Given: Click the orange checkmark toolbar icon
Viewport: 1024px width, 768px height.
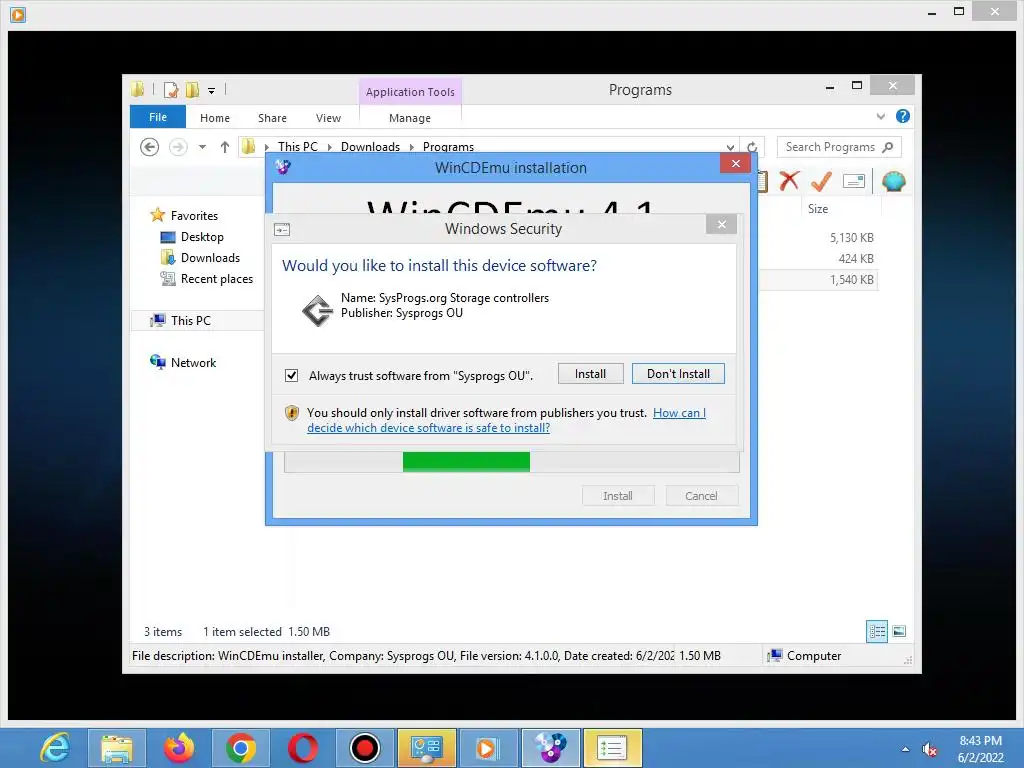Looking at the screenshot, I should point(821,181).
